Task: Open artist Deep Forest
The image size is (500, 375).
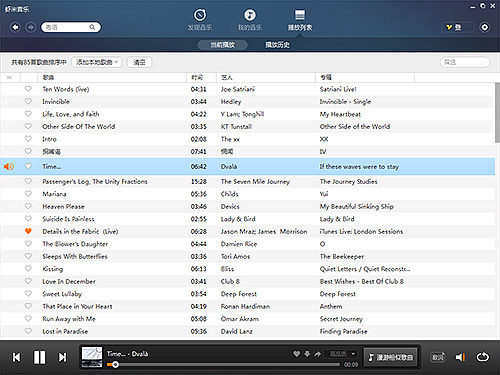Action: point(239,294)
